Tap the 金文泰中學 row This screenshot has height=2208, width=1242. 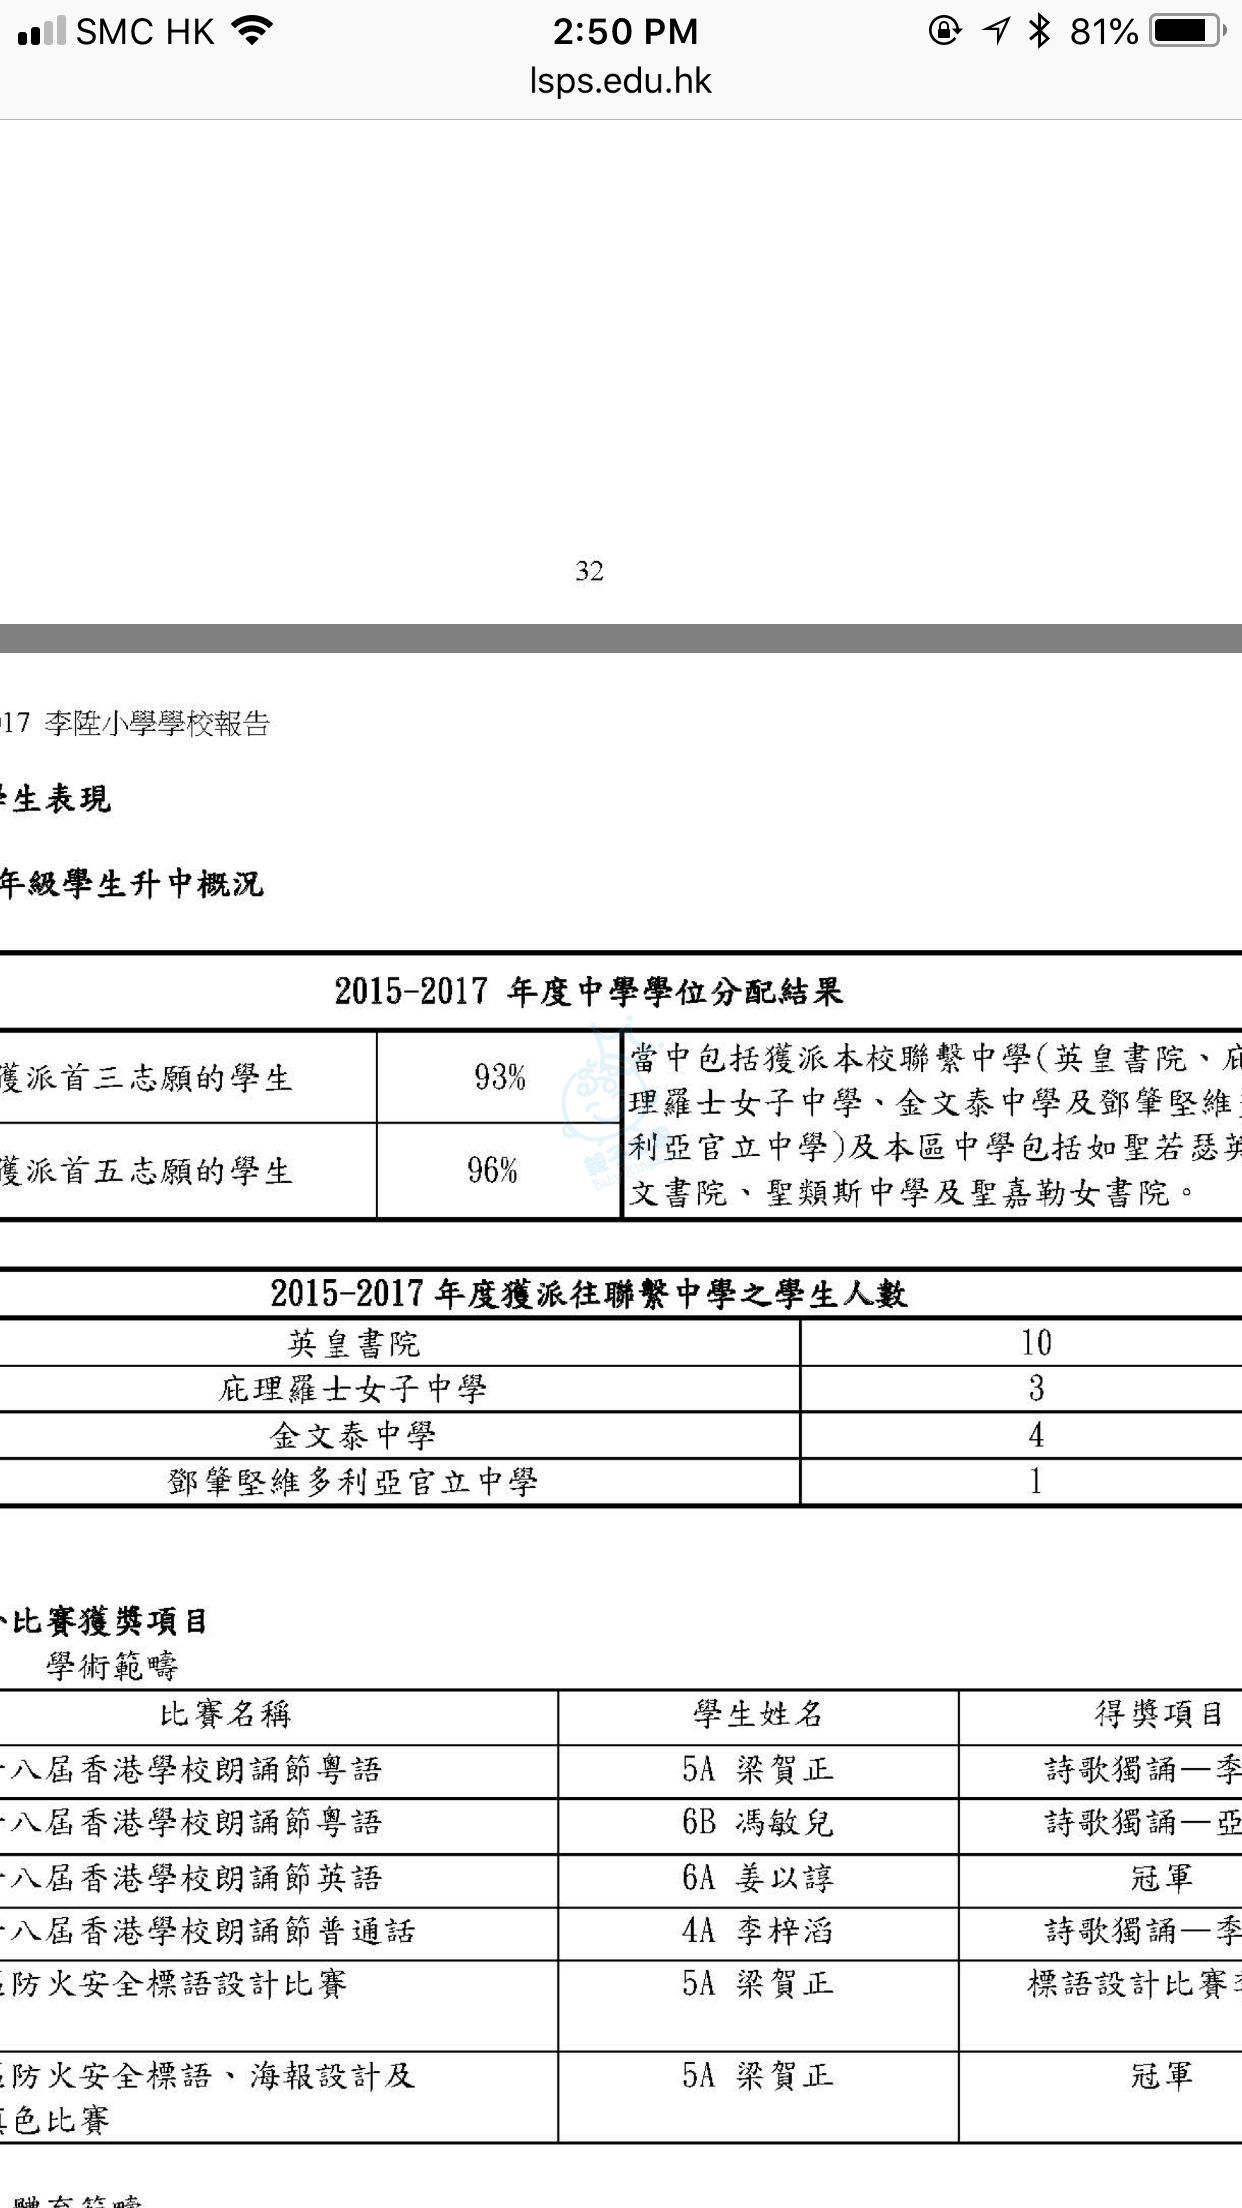(354, 1436)
